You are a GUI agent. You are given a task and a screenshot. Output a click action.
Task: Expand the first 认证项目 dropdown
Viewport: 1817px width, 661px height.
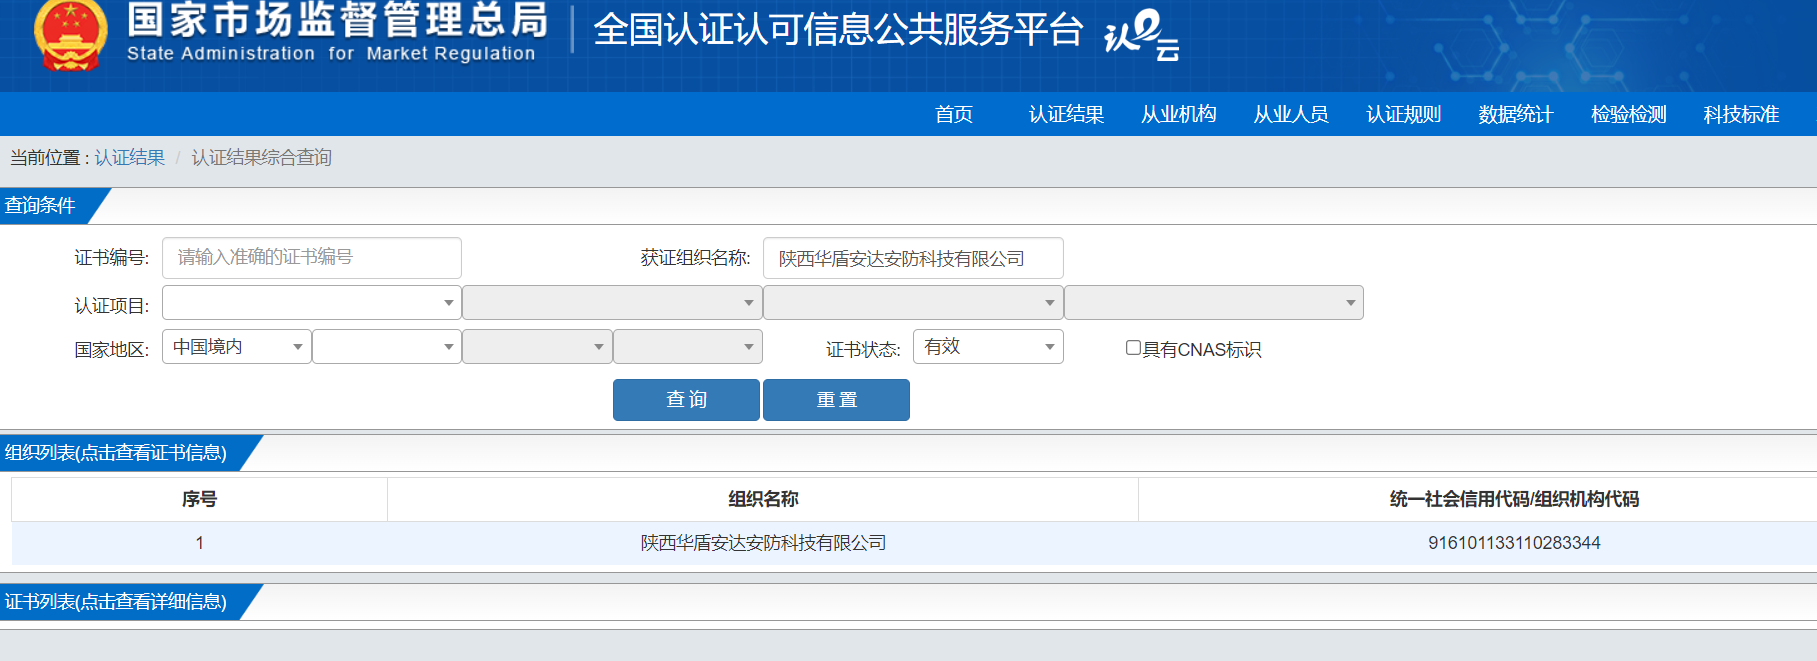click(312, 303)
